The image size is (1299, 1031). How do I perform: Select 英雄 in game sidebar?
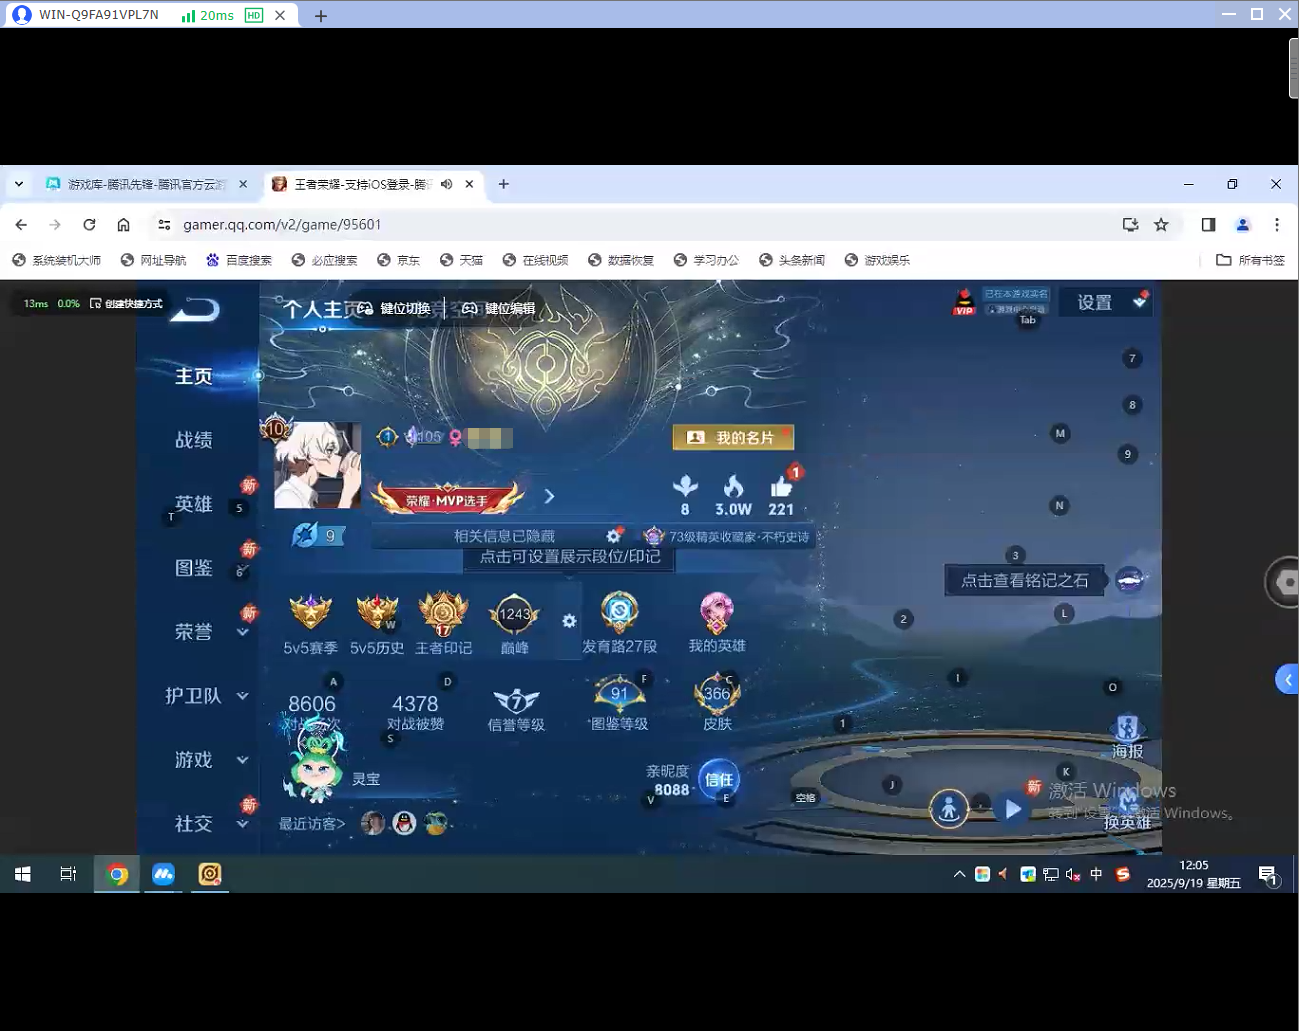coord(194,504)
